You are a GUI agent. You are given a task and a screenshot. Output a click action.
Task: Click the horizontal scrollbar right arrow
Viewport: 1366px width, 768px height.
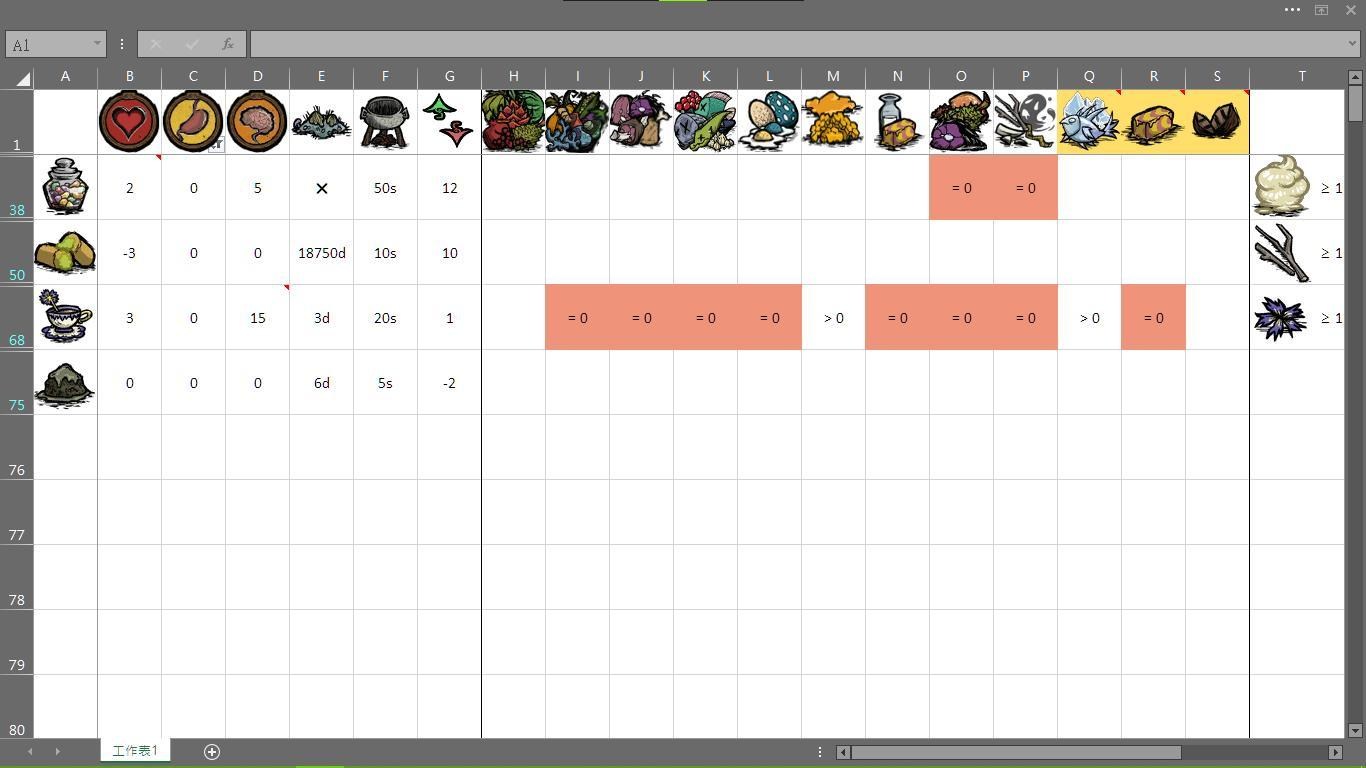coord(1334,752)
